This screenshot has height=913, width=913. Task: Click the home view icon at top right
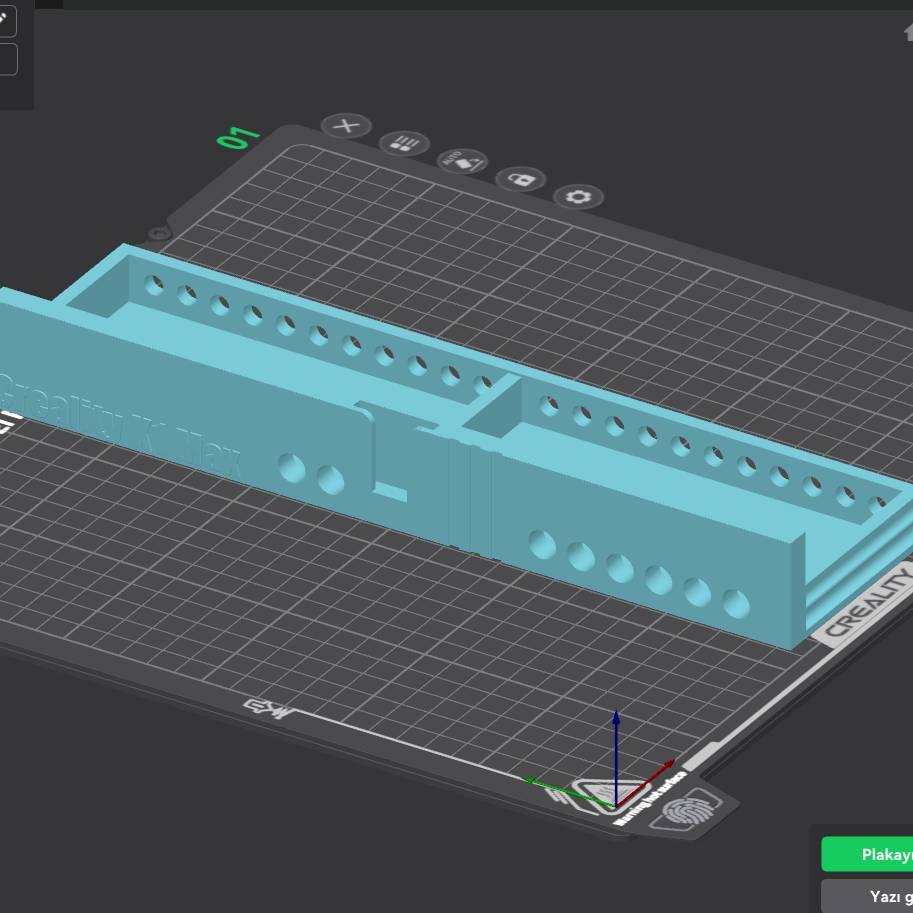[x=908, y=31]
